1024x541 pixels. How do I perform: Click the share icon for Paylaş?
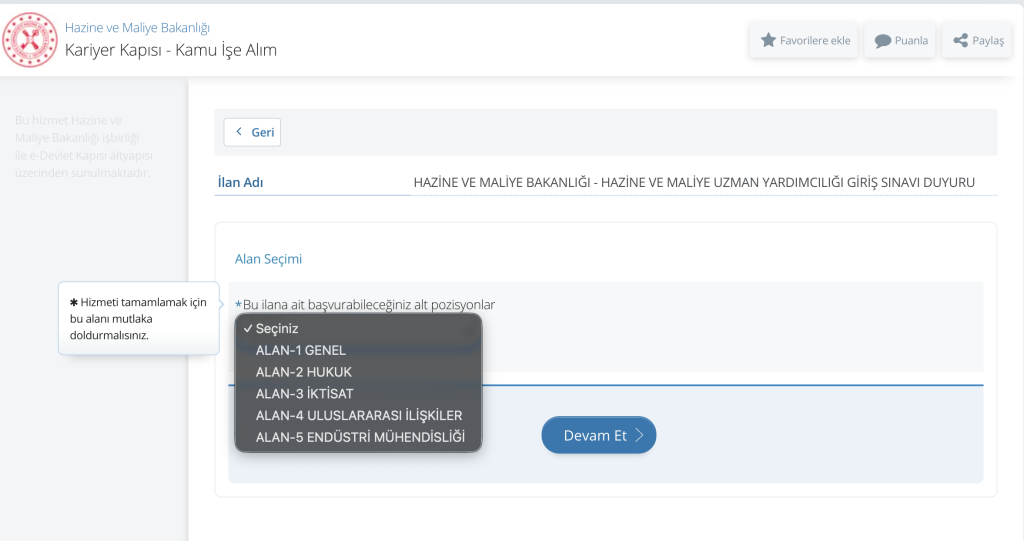click(960, 41)
